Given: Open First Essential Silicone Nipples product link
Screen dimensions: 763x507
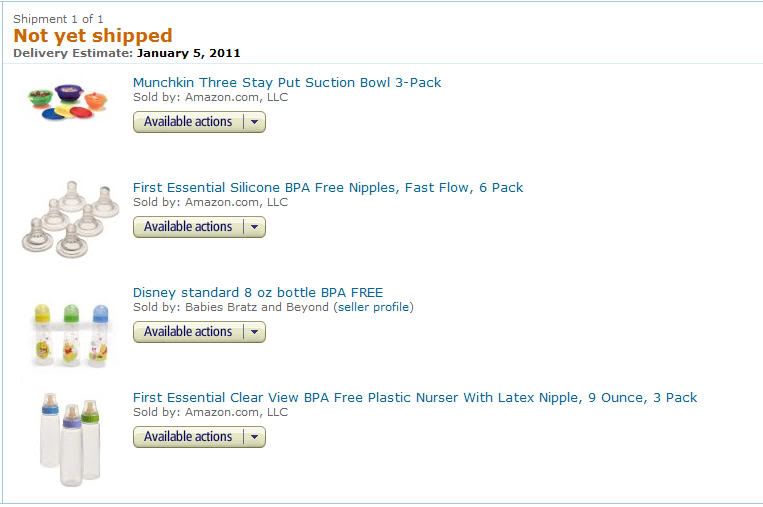Looking at the screenshot, I should pos(328,188).
